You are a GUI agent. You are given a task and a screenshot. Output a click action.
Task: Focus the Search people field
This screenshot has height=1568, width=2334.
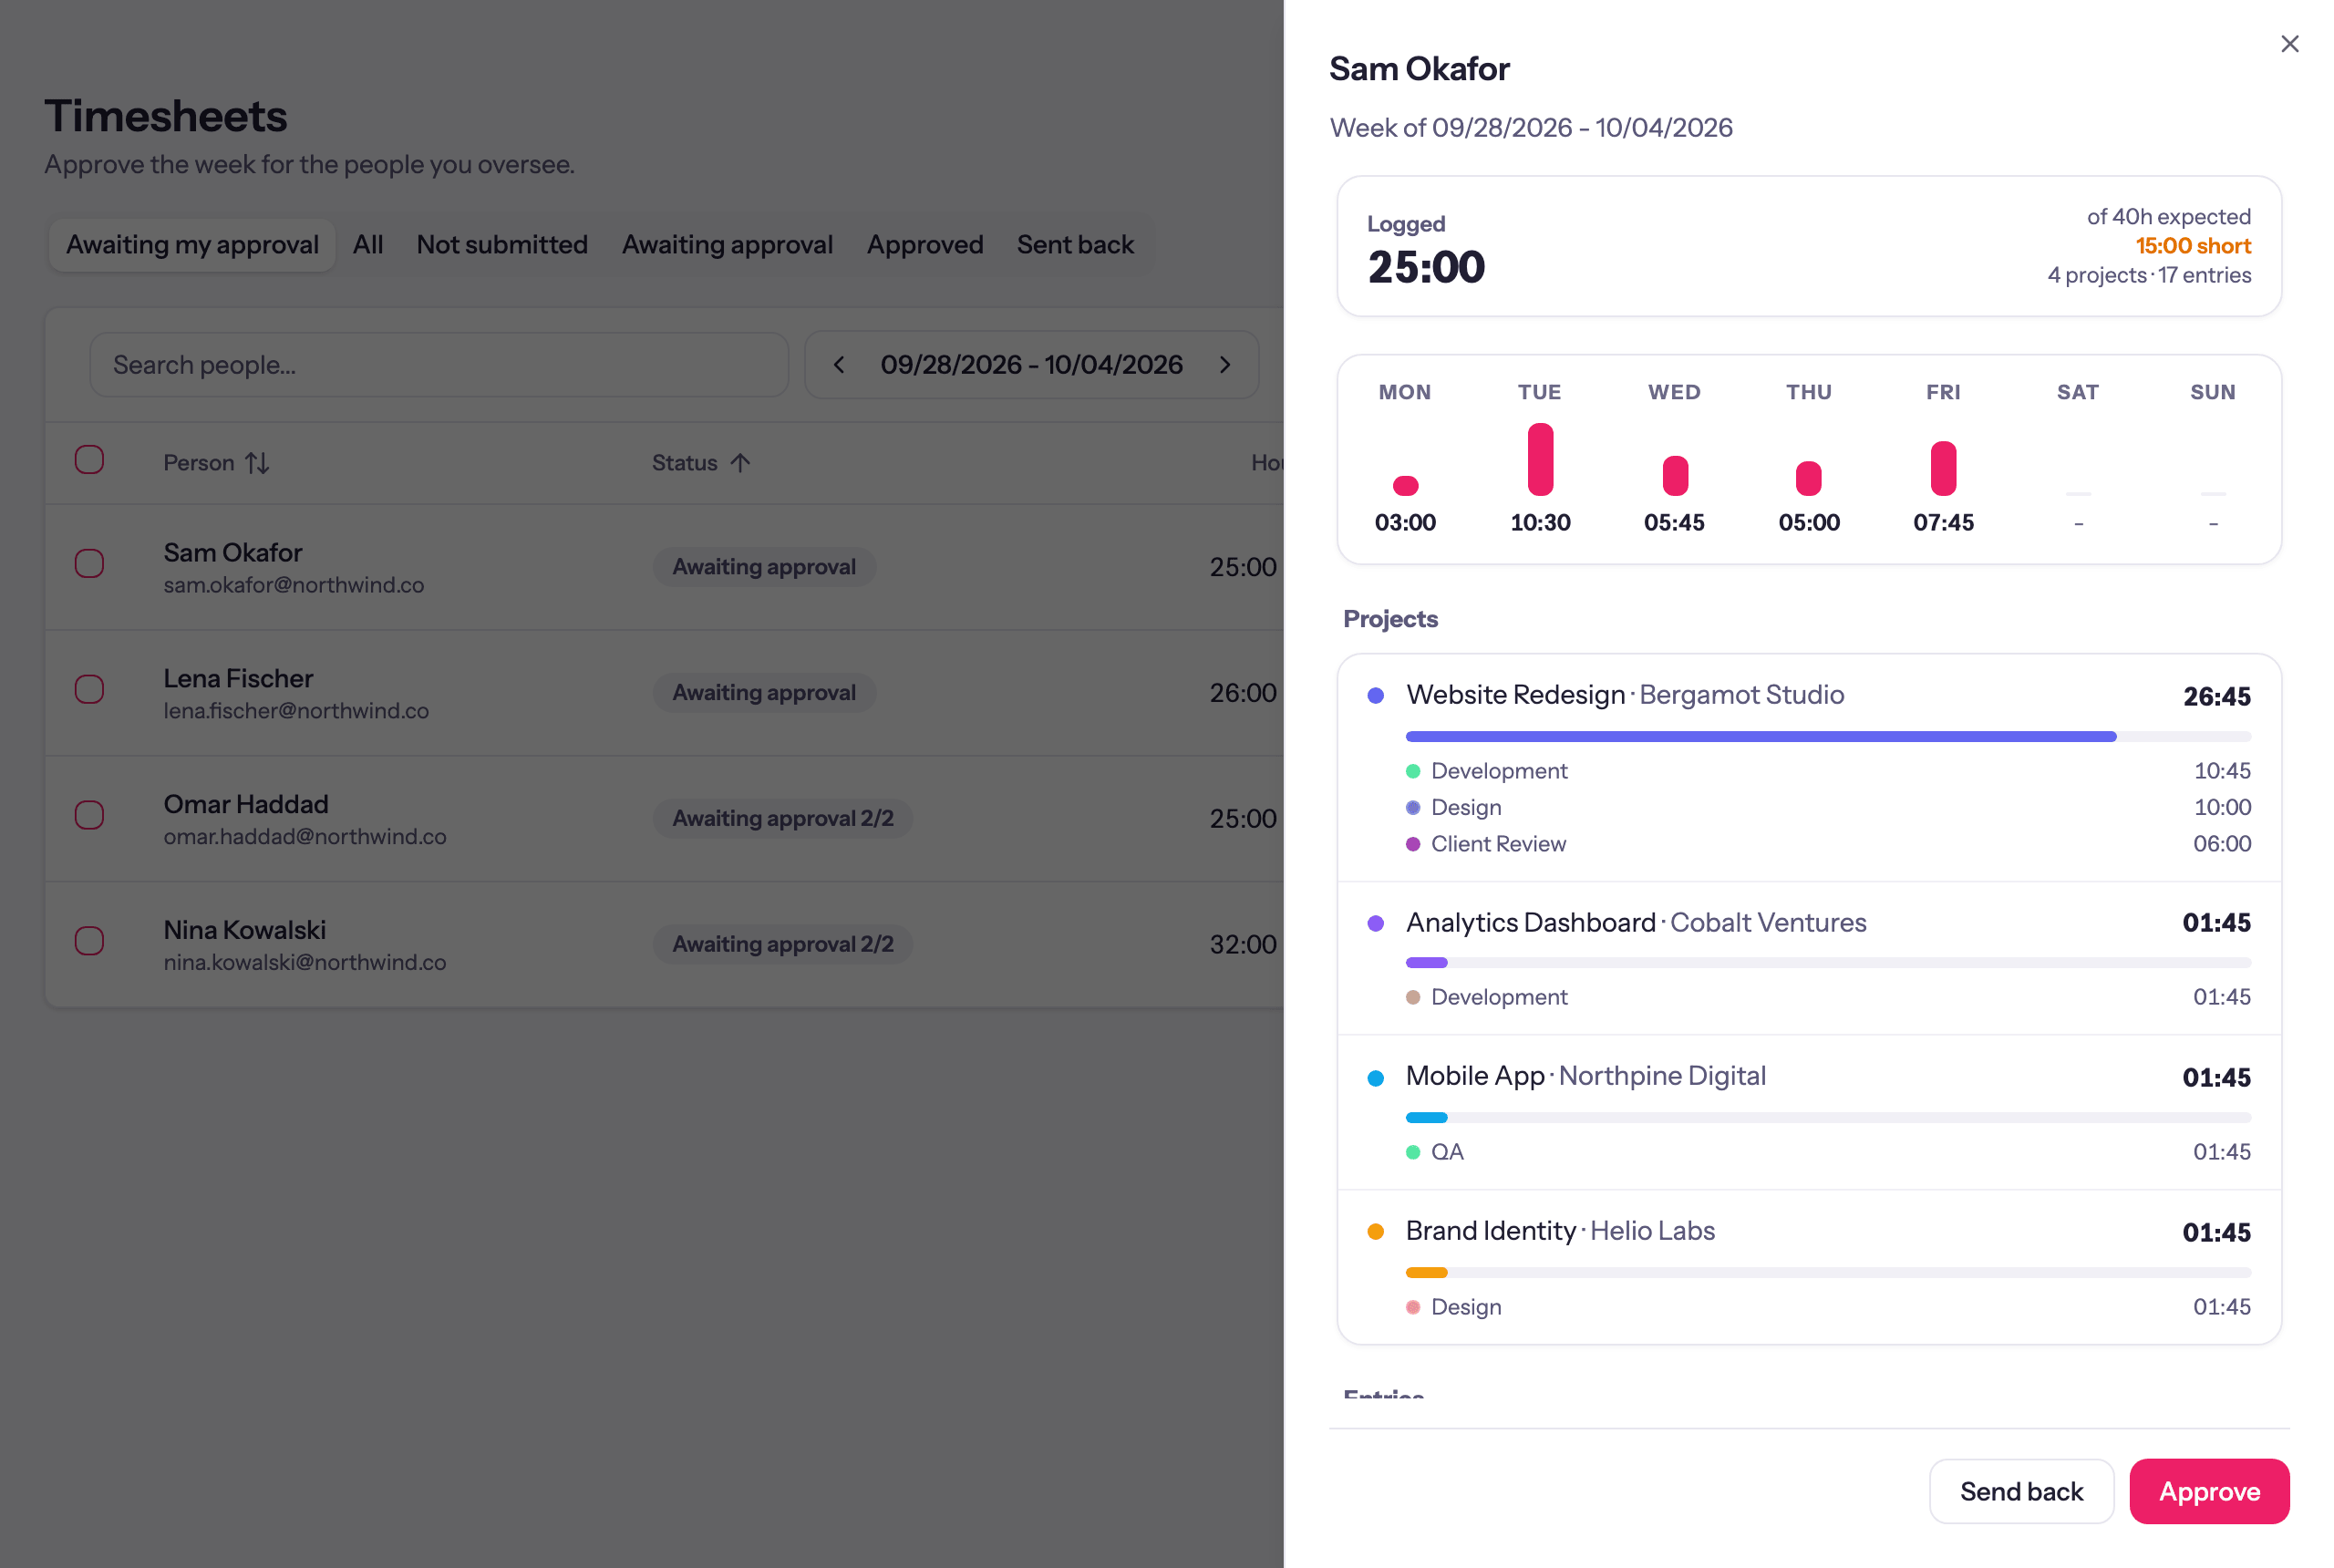click(x=439, y=365)
